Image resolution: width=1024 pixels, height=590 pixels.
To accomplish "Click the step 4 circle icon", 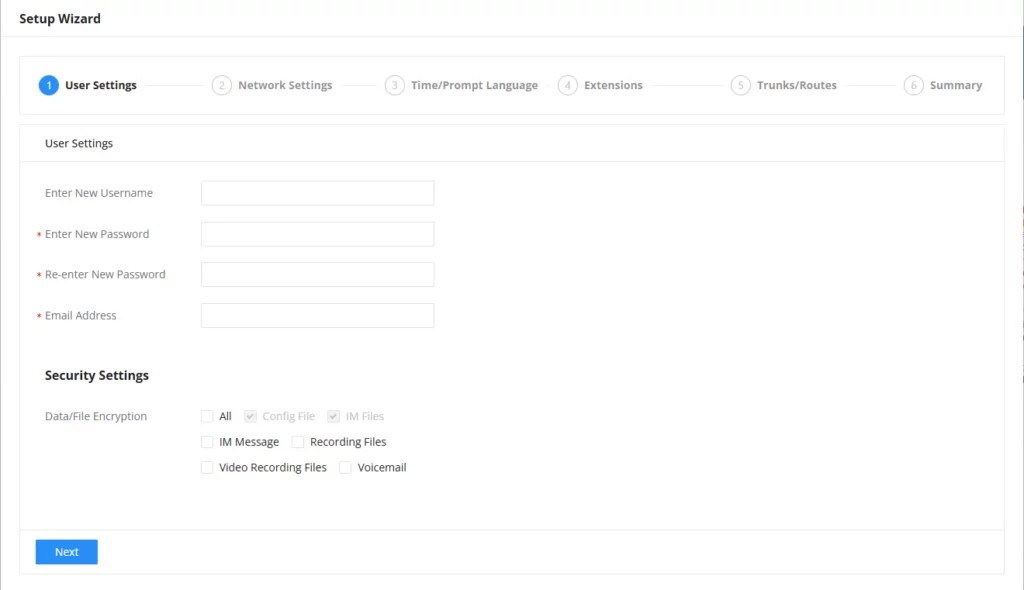I will [x=568, y=85].
